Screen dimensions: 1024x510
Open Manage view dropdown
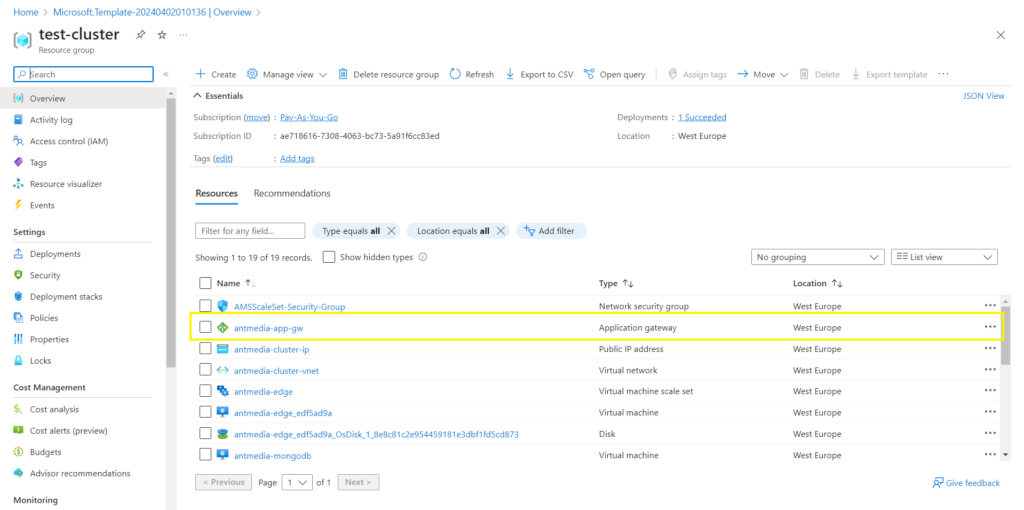pyautogui.click(x=287, y=74)
